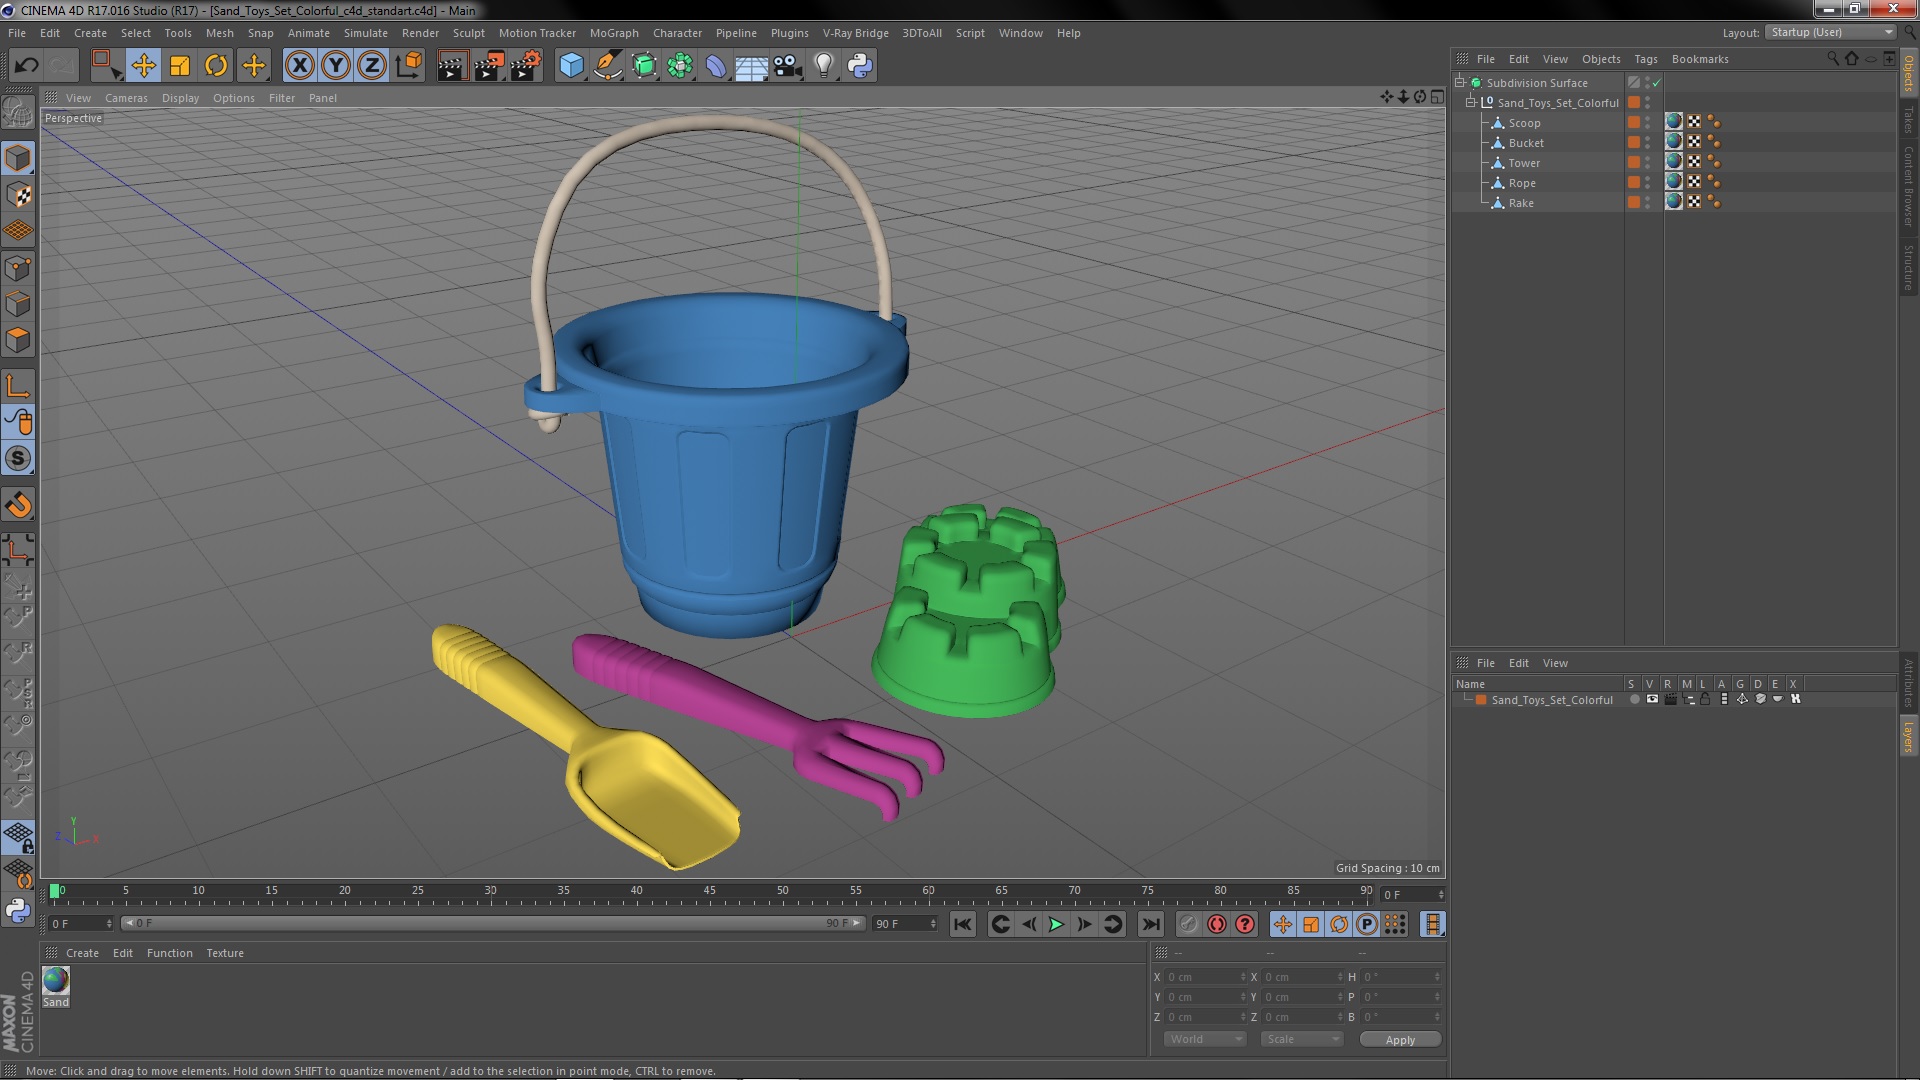Select the Live Selection tool
Screen dimensions: 1920x1080
105,66
